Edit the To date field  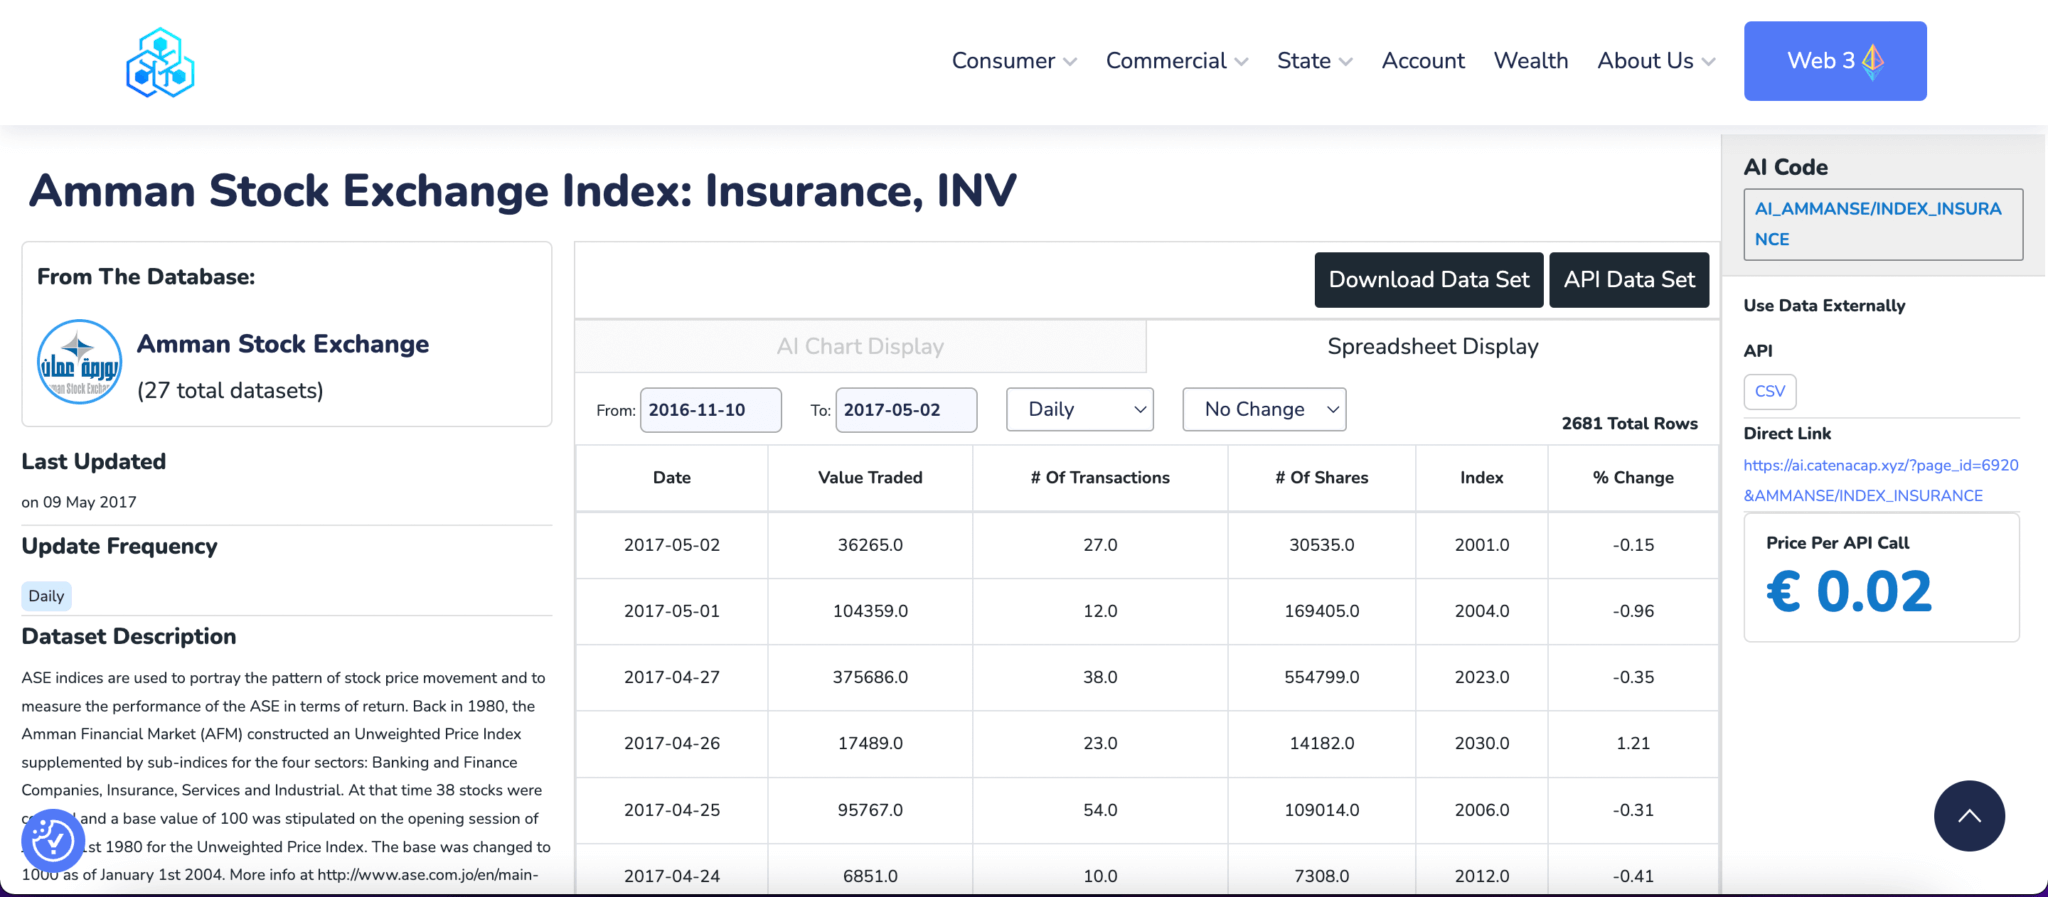click(x=905, y=410)
